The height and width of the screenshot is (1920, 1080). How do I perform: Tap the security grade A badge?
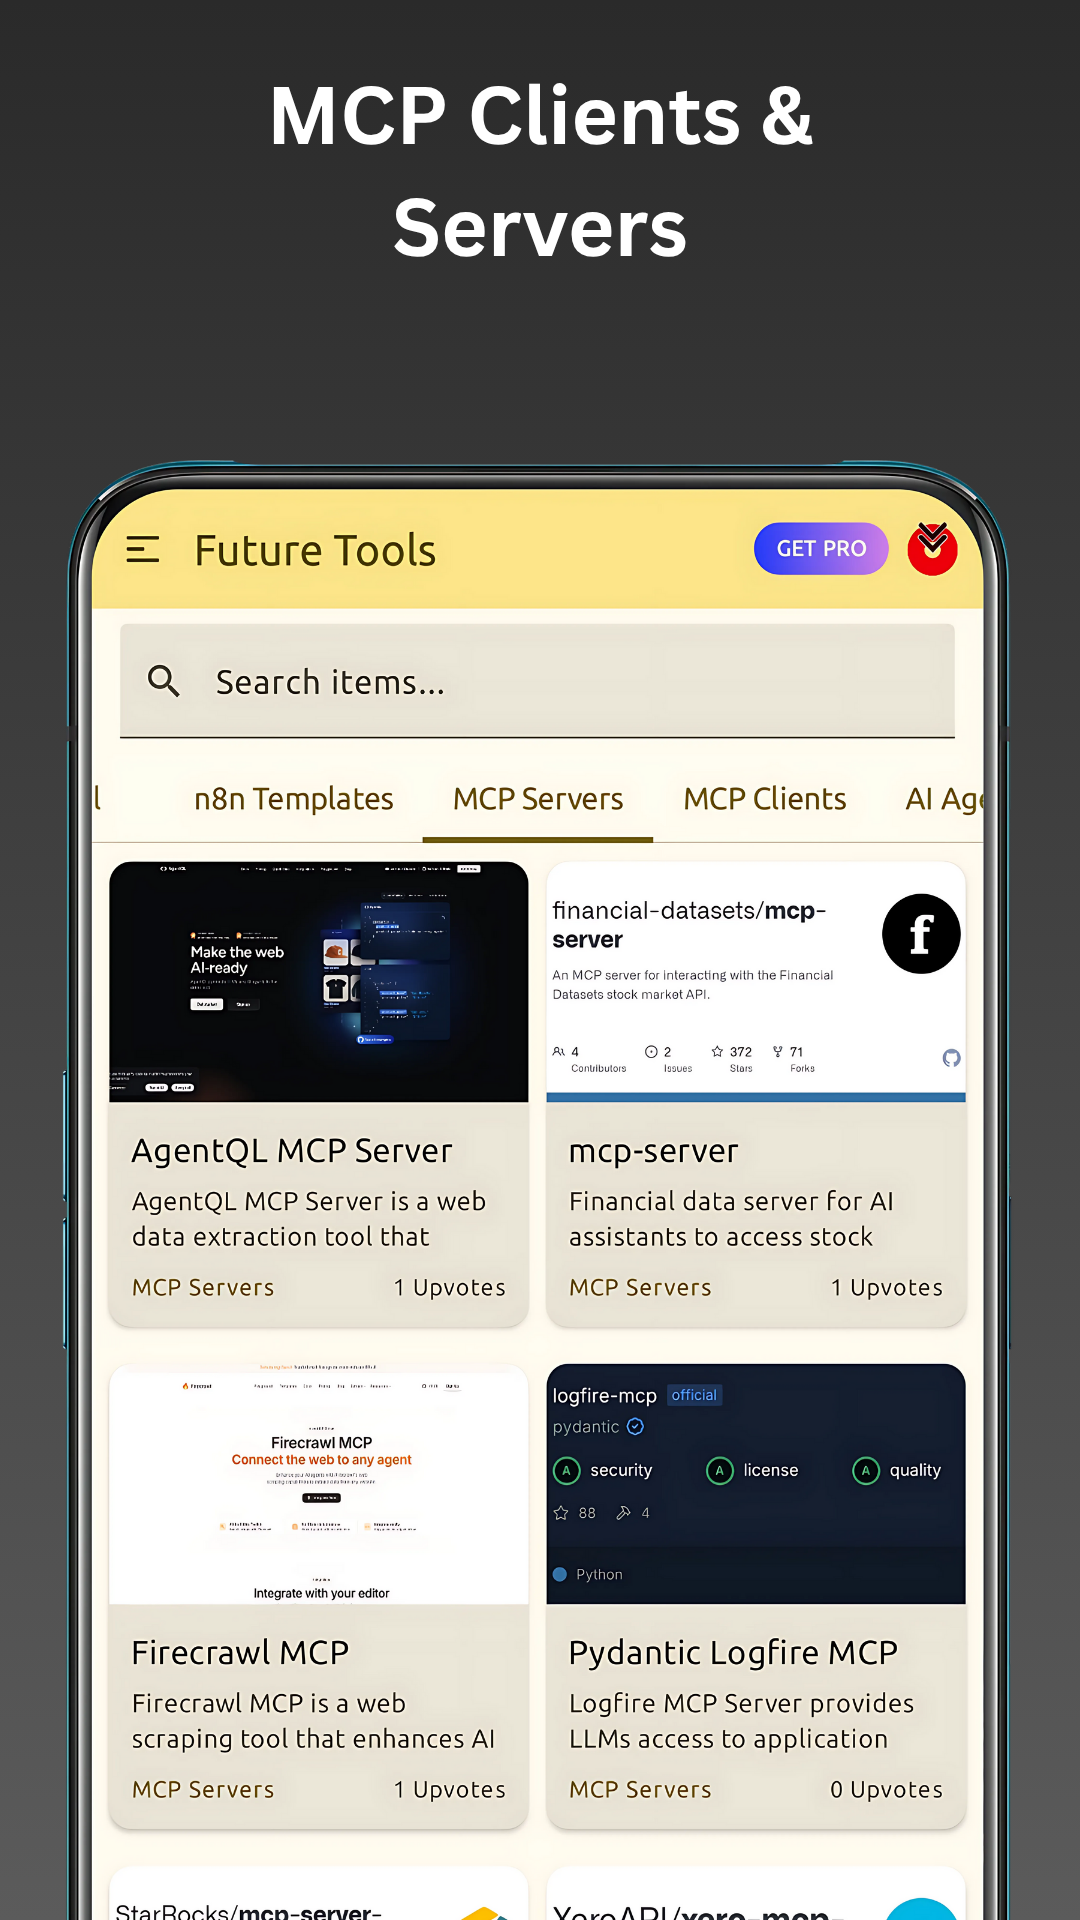[567, 1470]
